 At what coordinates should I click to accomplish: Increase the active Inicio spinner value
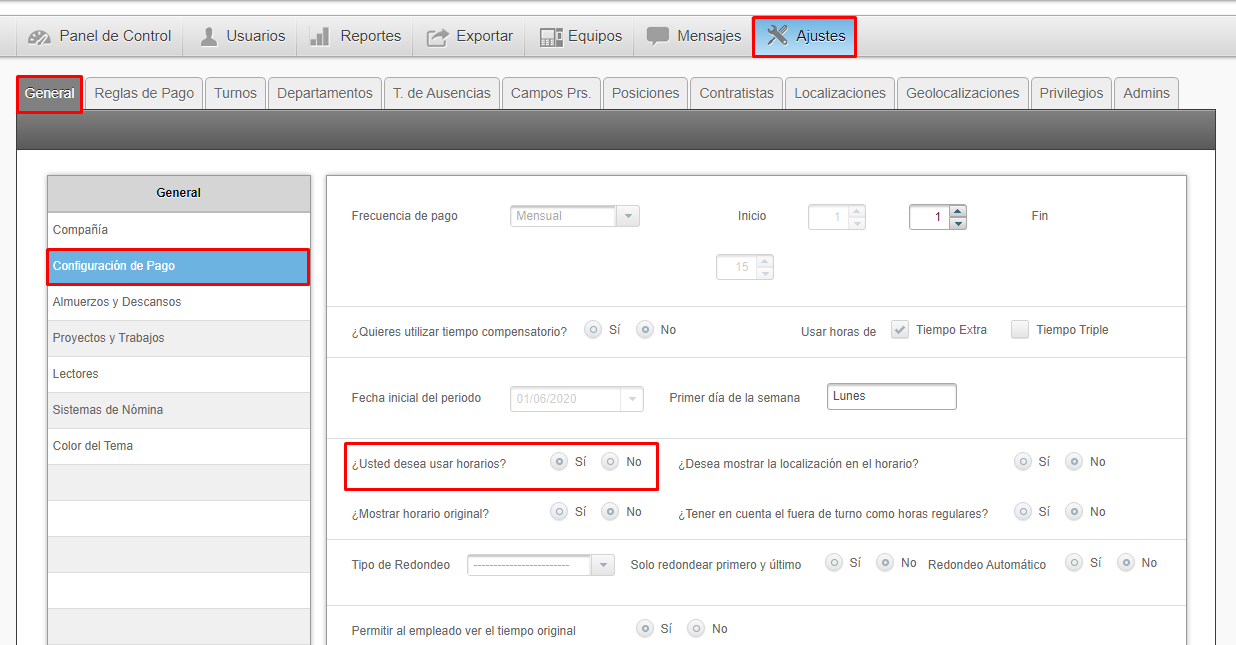point(958,211)
